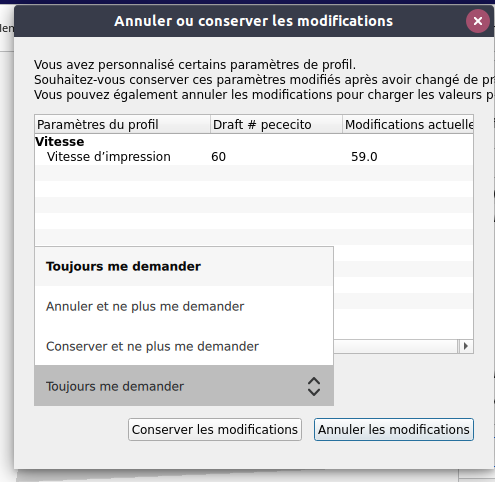The image size is (495, 482).
Task: Click the current value 59.0 cell
Action: pos(364,157)
